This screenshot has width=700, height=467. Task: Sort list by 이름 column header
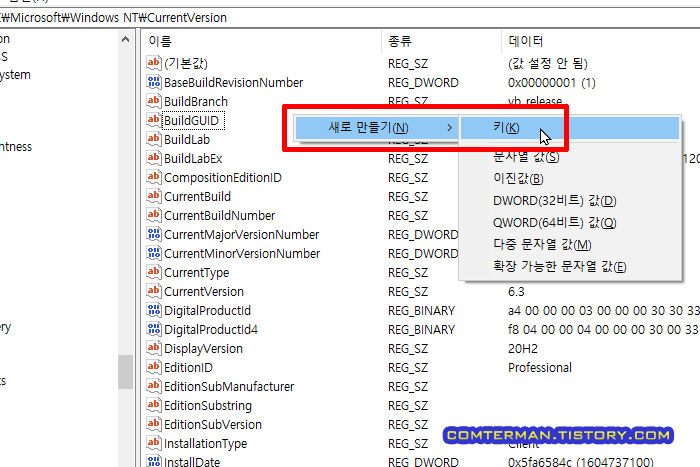[x=262, y=42]
